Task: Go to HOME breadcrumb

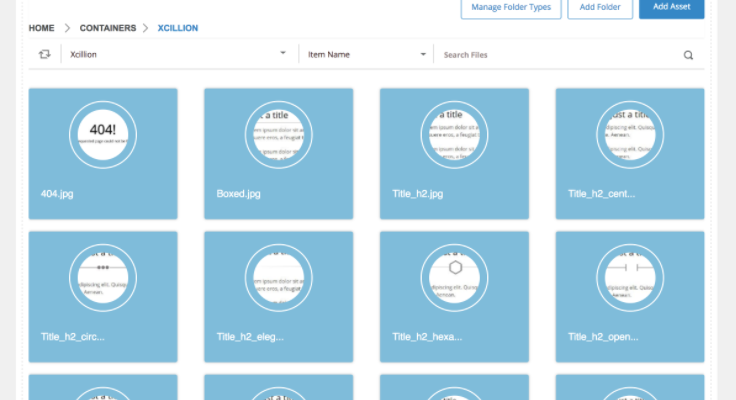Action: click(41, 28)
